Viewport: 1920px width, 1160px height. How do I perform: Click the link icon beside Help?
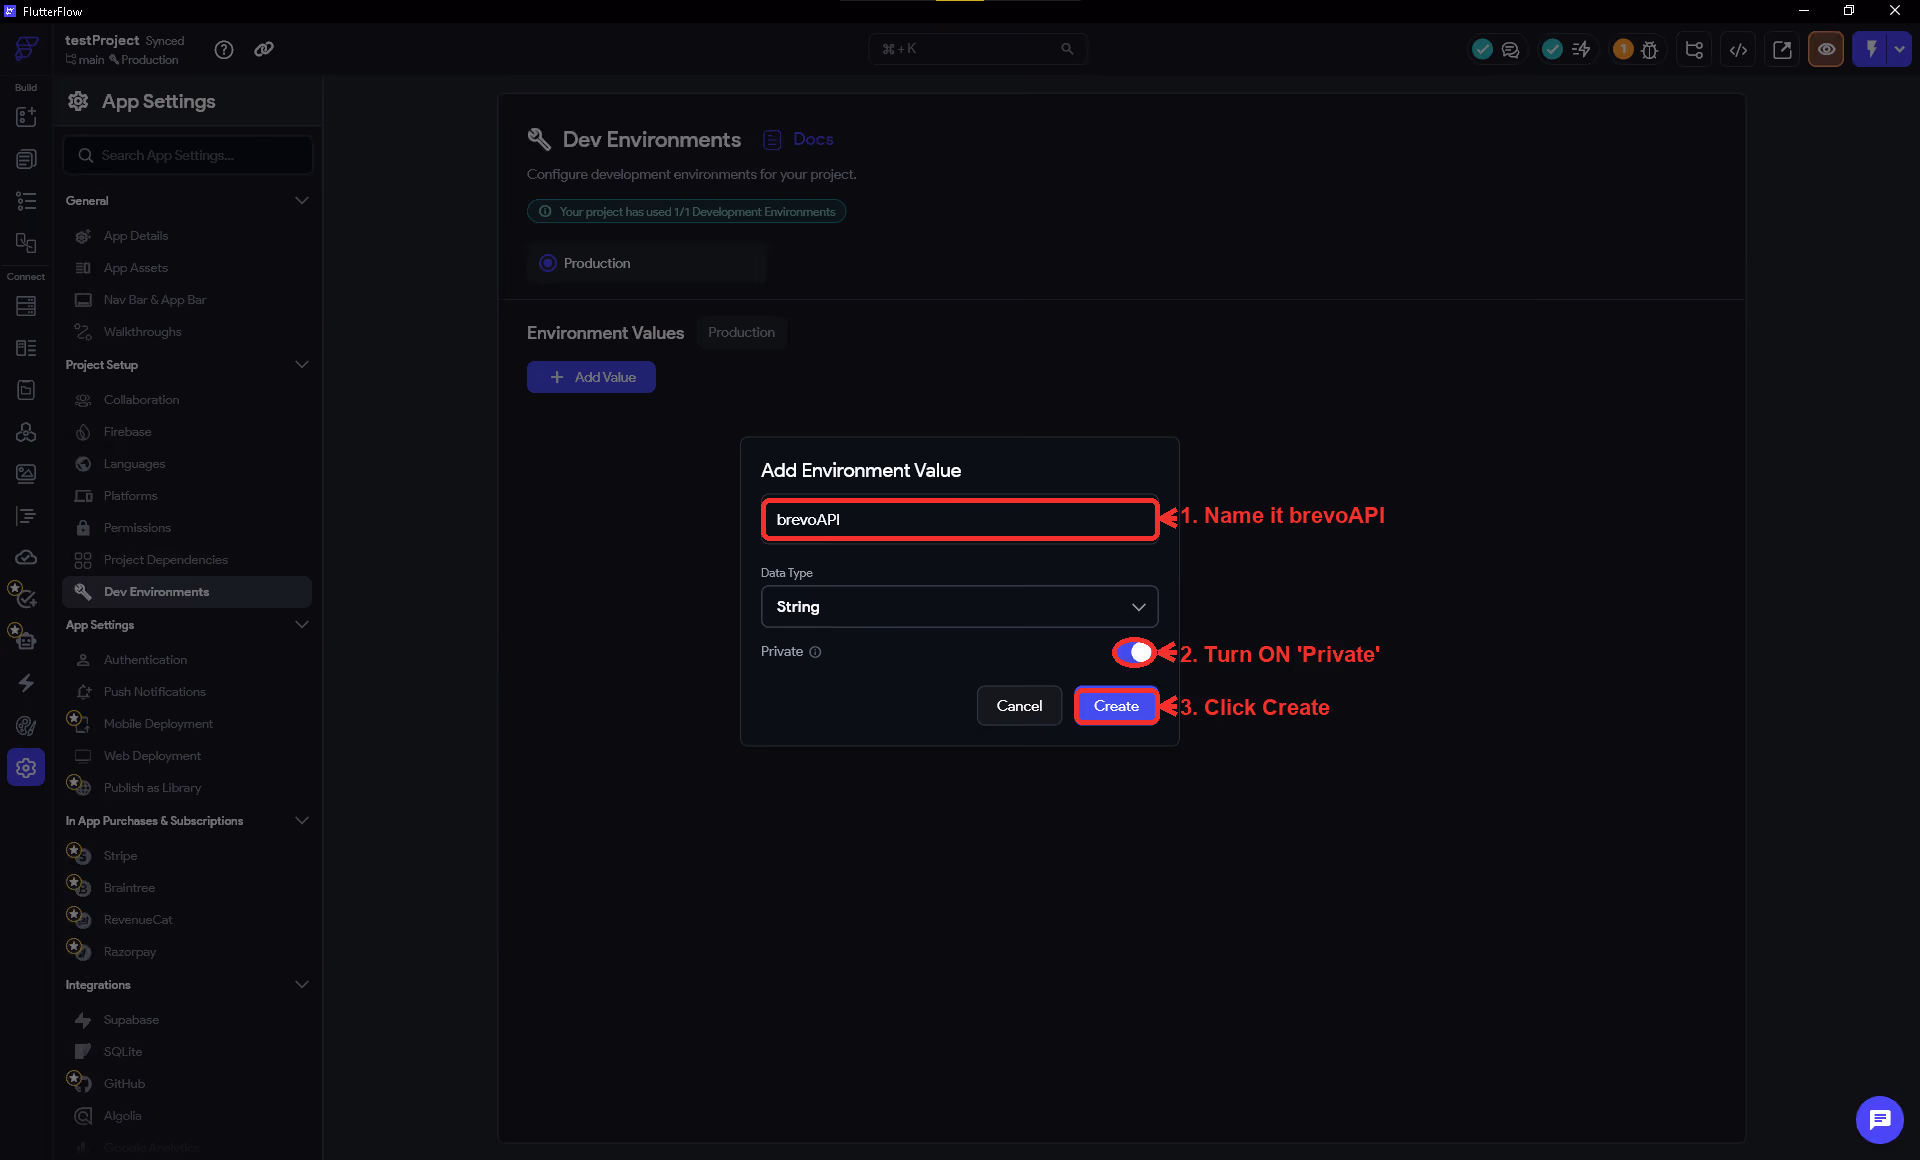click(x=264, y=49)
